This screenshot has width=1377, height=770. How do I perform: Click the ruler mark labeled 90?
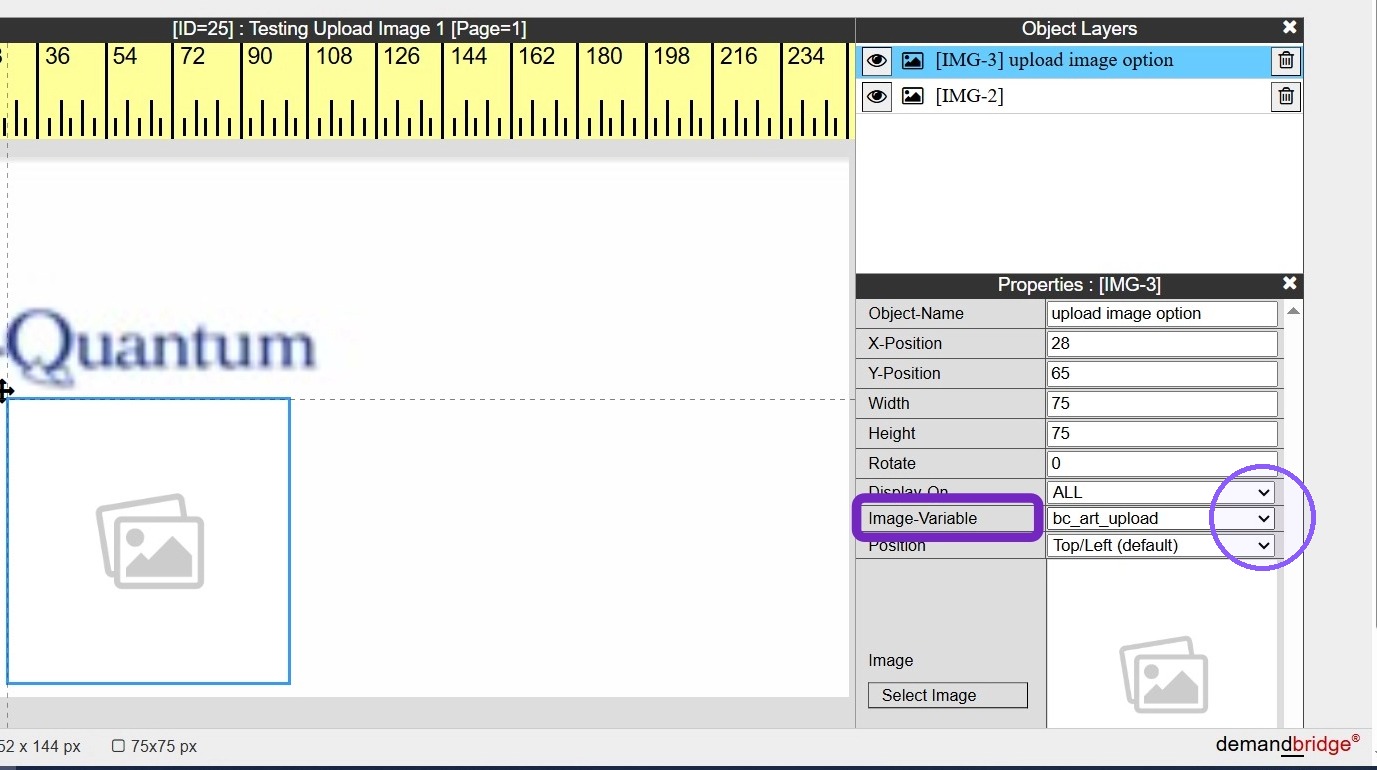(x=260, y=56)
